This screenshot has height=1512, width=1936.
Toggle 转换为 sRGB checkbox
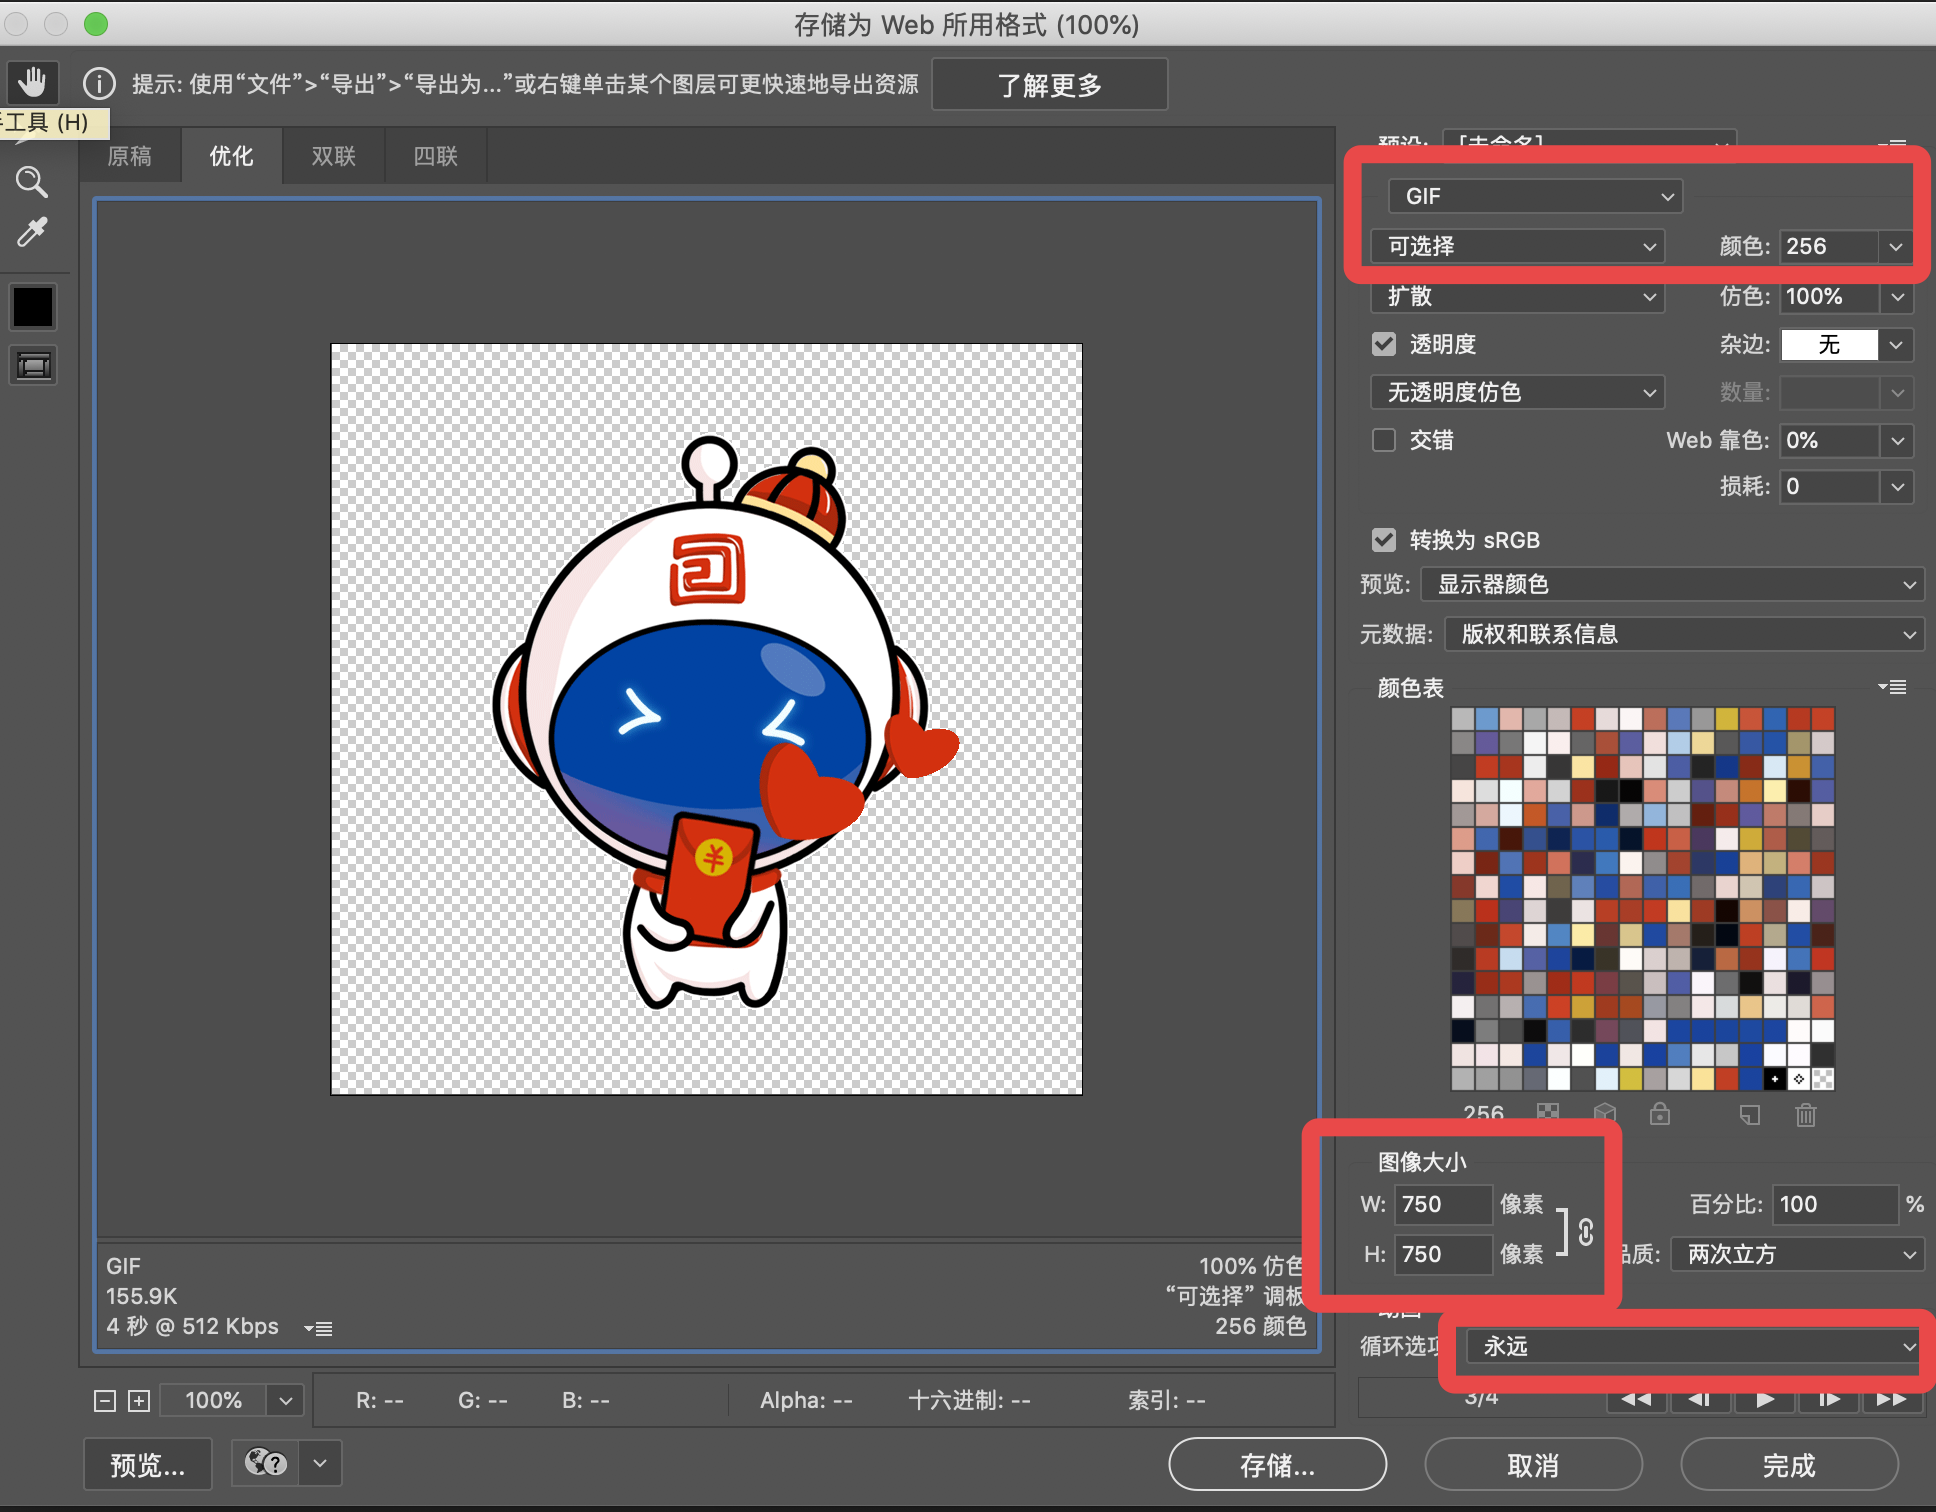[1384, 540]
